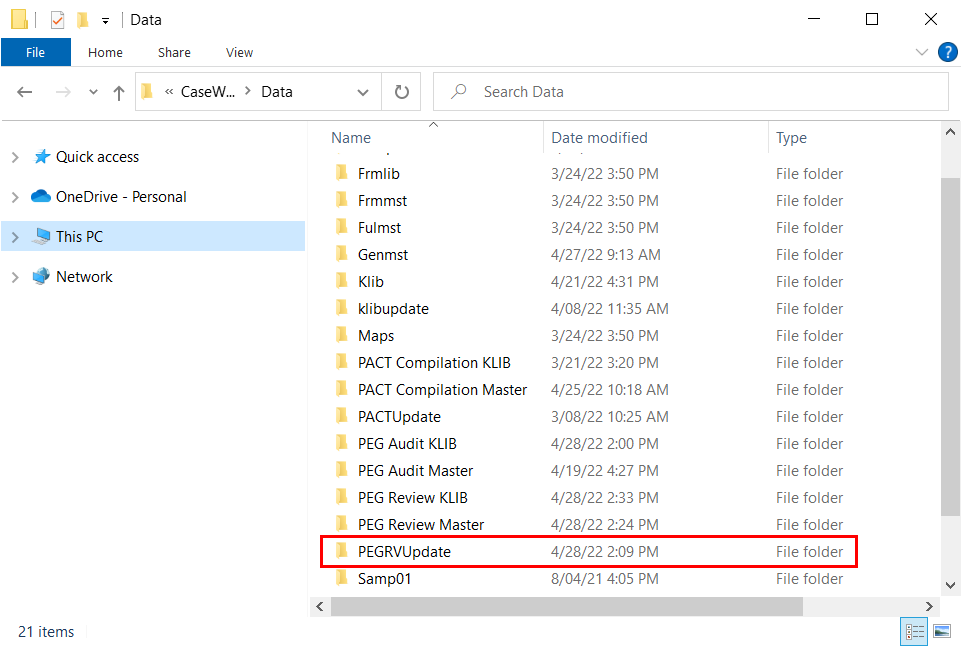The image size is (962, 647).
Task: Click the Properties quick access toolbar icon
Action: pyautogui.click(x=57, y=20)
